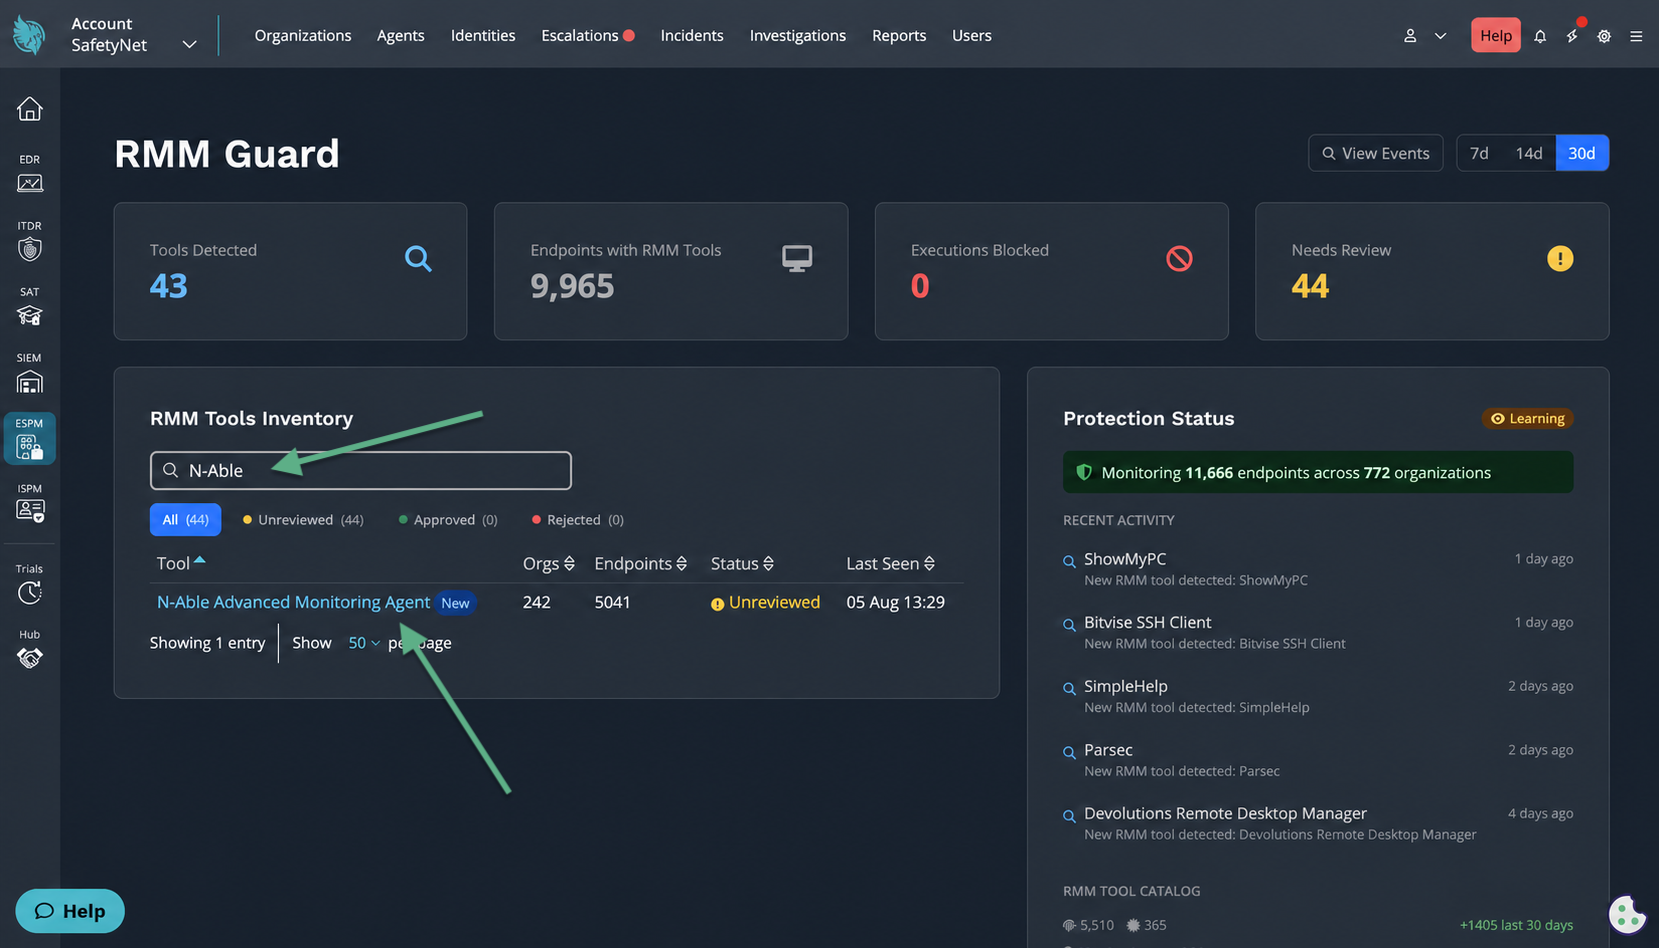Image resolution: width=1659 pixels, height=948 pixels.
Task: Go to the Investigations menu
Action: [798, 35]
